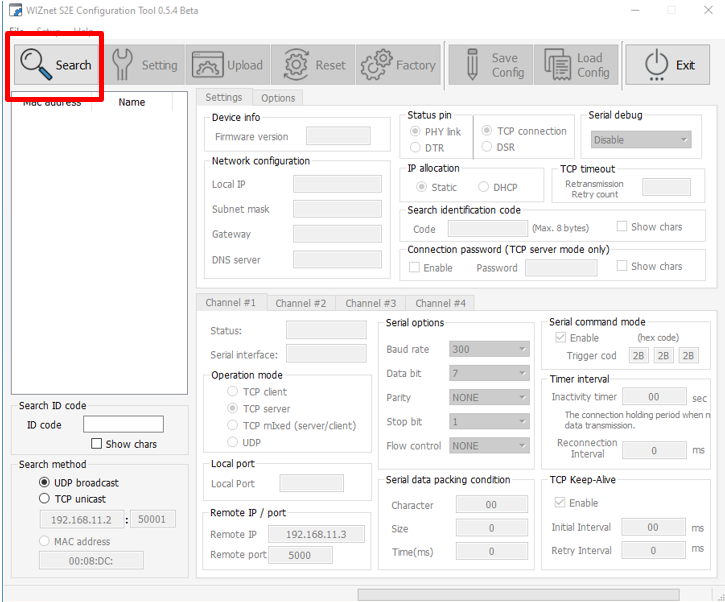This screenshot has height=602, width=725.
Task: Choose Static IP allocation
Action: click(x=421, y=187)
